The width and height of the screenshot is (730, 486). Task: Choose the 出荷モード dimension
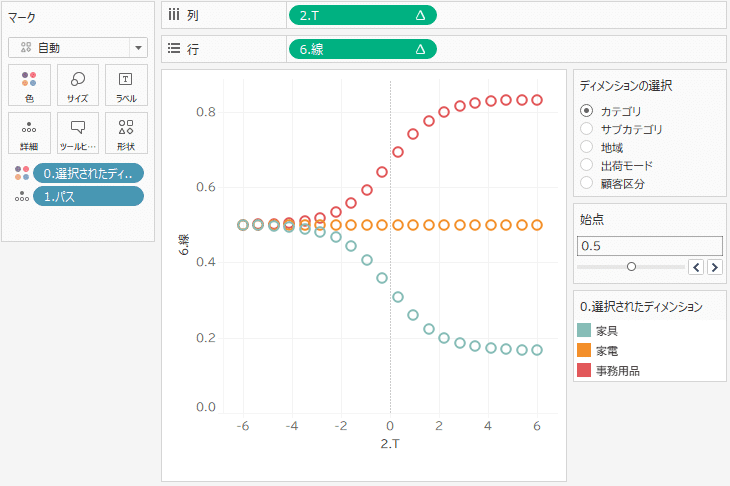587,165
